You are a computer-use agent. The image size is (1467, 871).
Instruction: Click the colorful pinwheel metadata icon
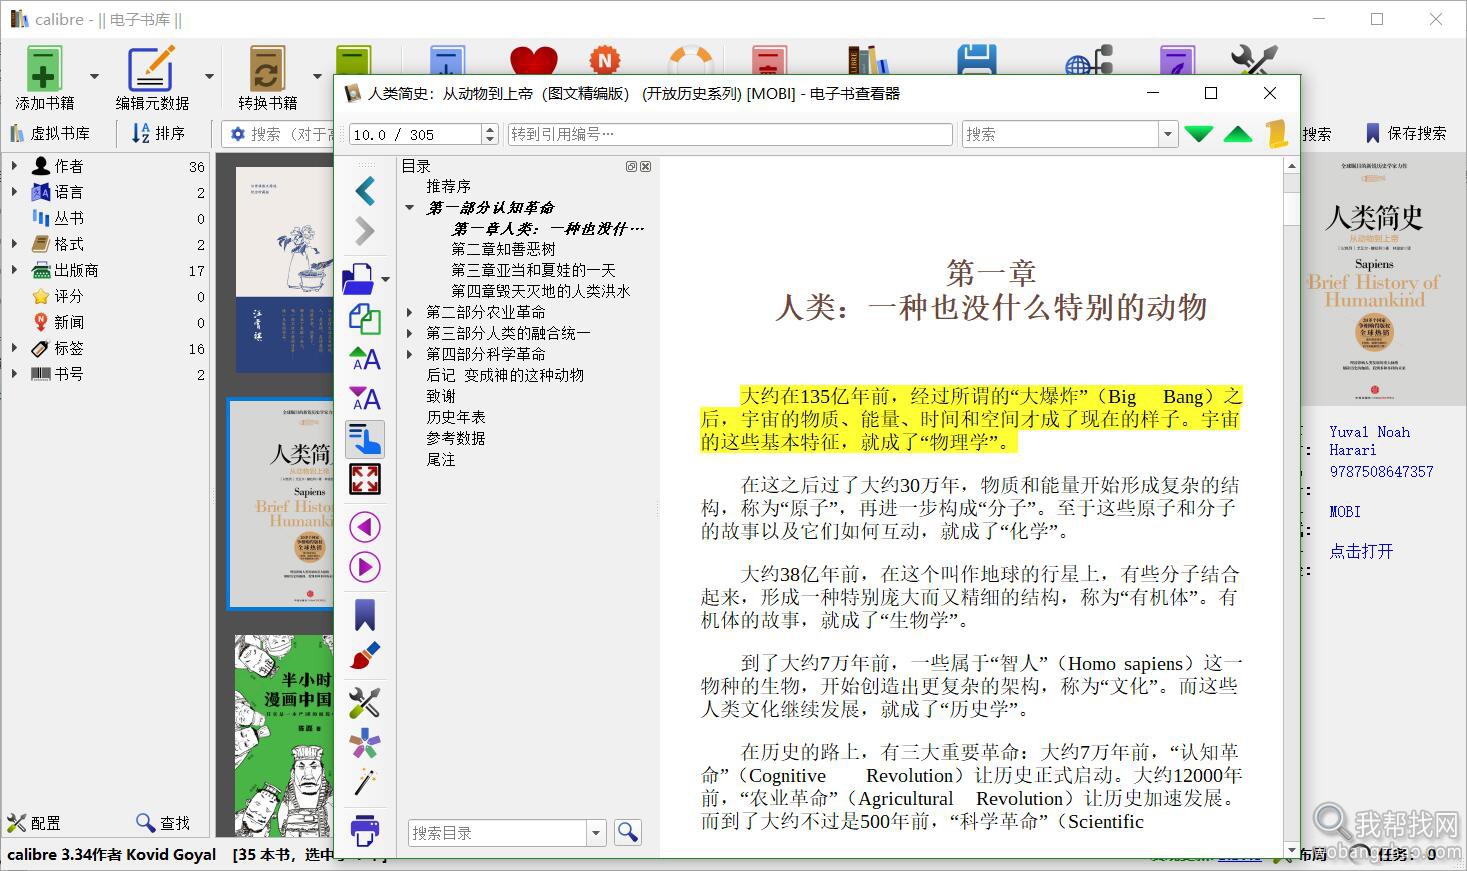(x=365, y=743)
